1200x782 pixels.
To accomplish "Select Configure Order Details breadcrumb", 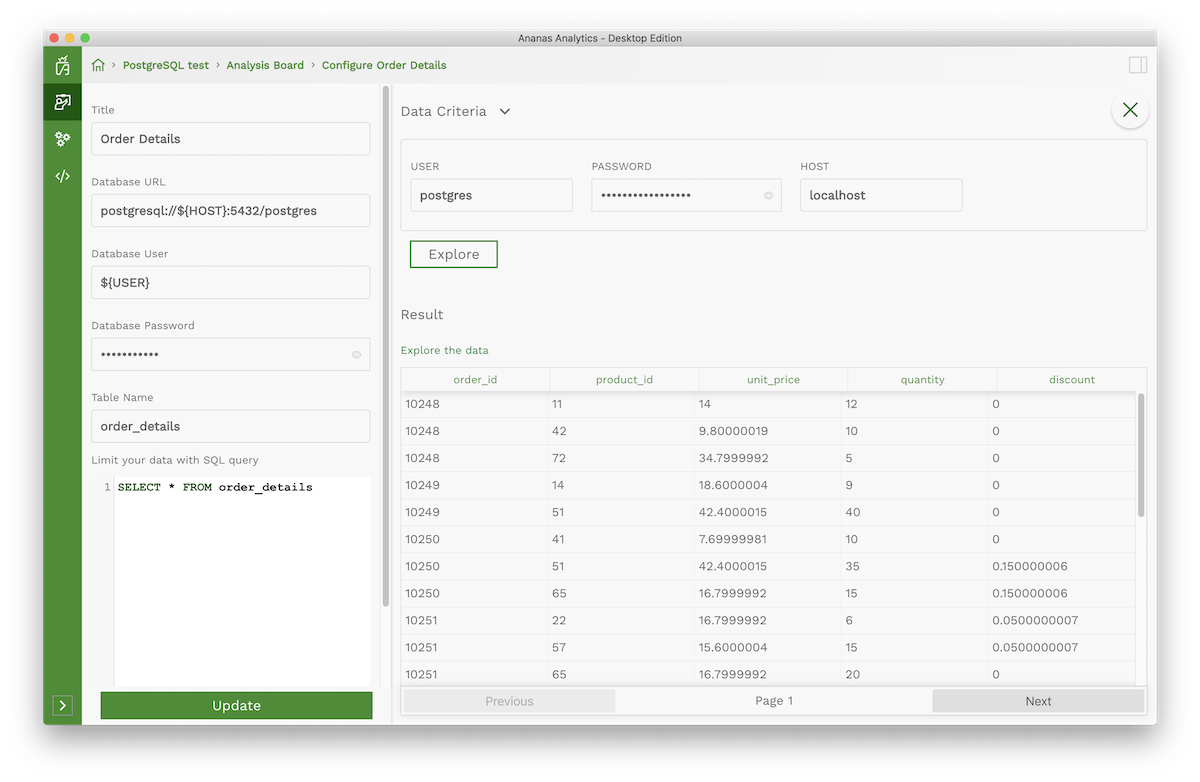I will [x=384, y=65].
